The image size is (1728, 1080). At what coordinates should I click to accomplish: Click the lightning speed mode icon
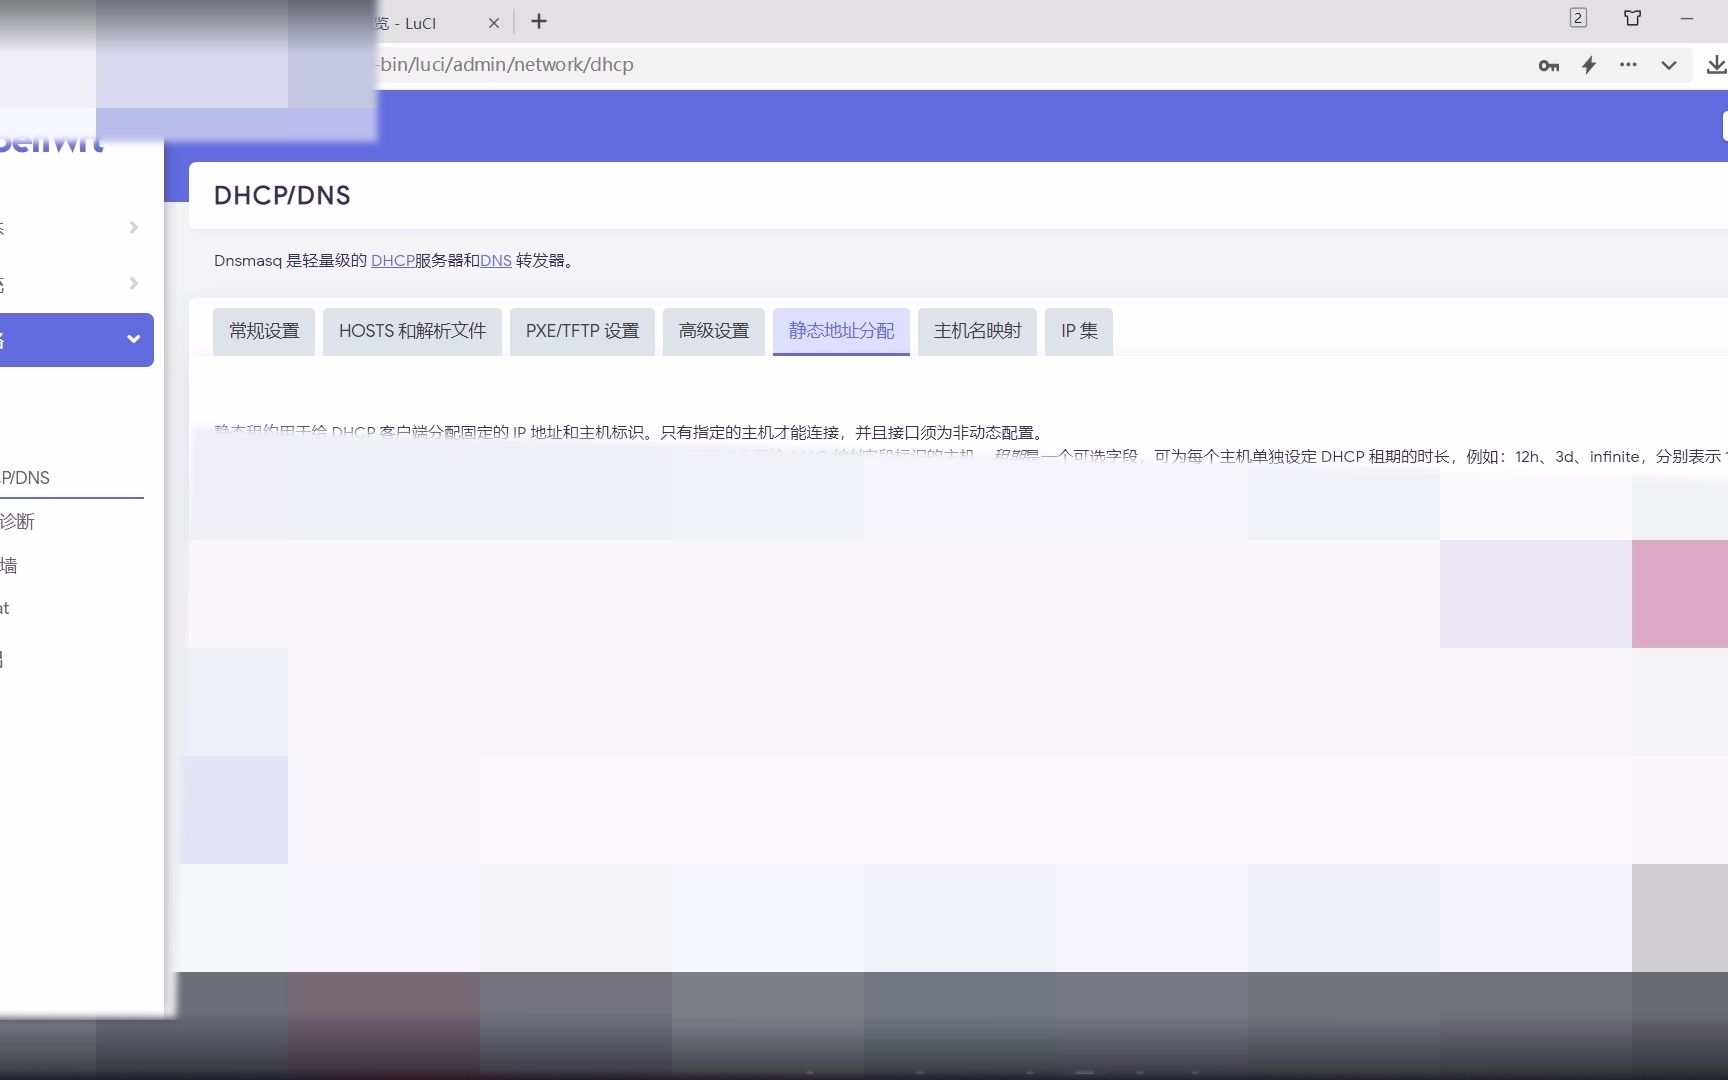pyautogui.click(x=1589, y=65)
